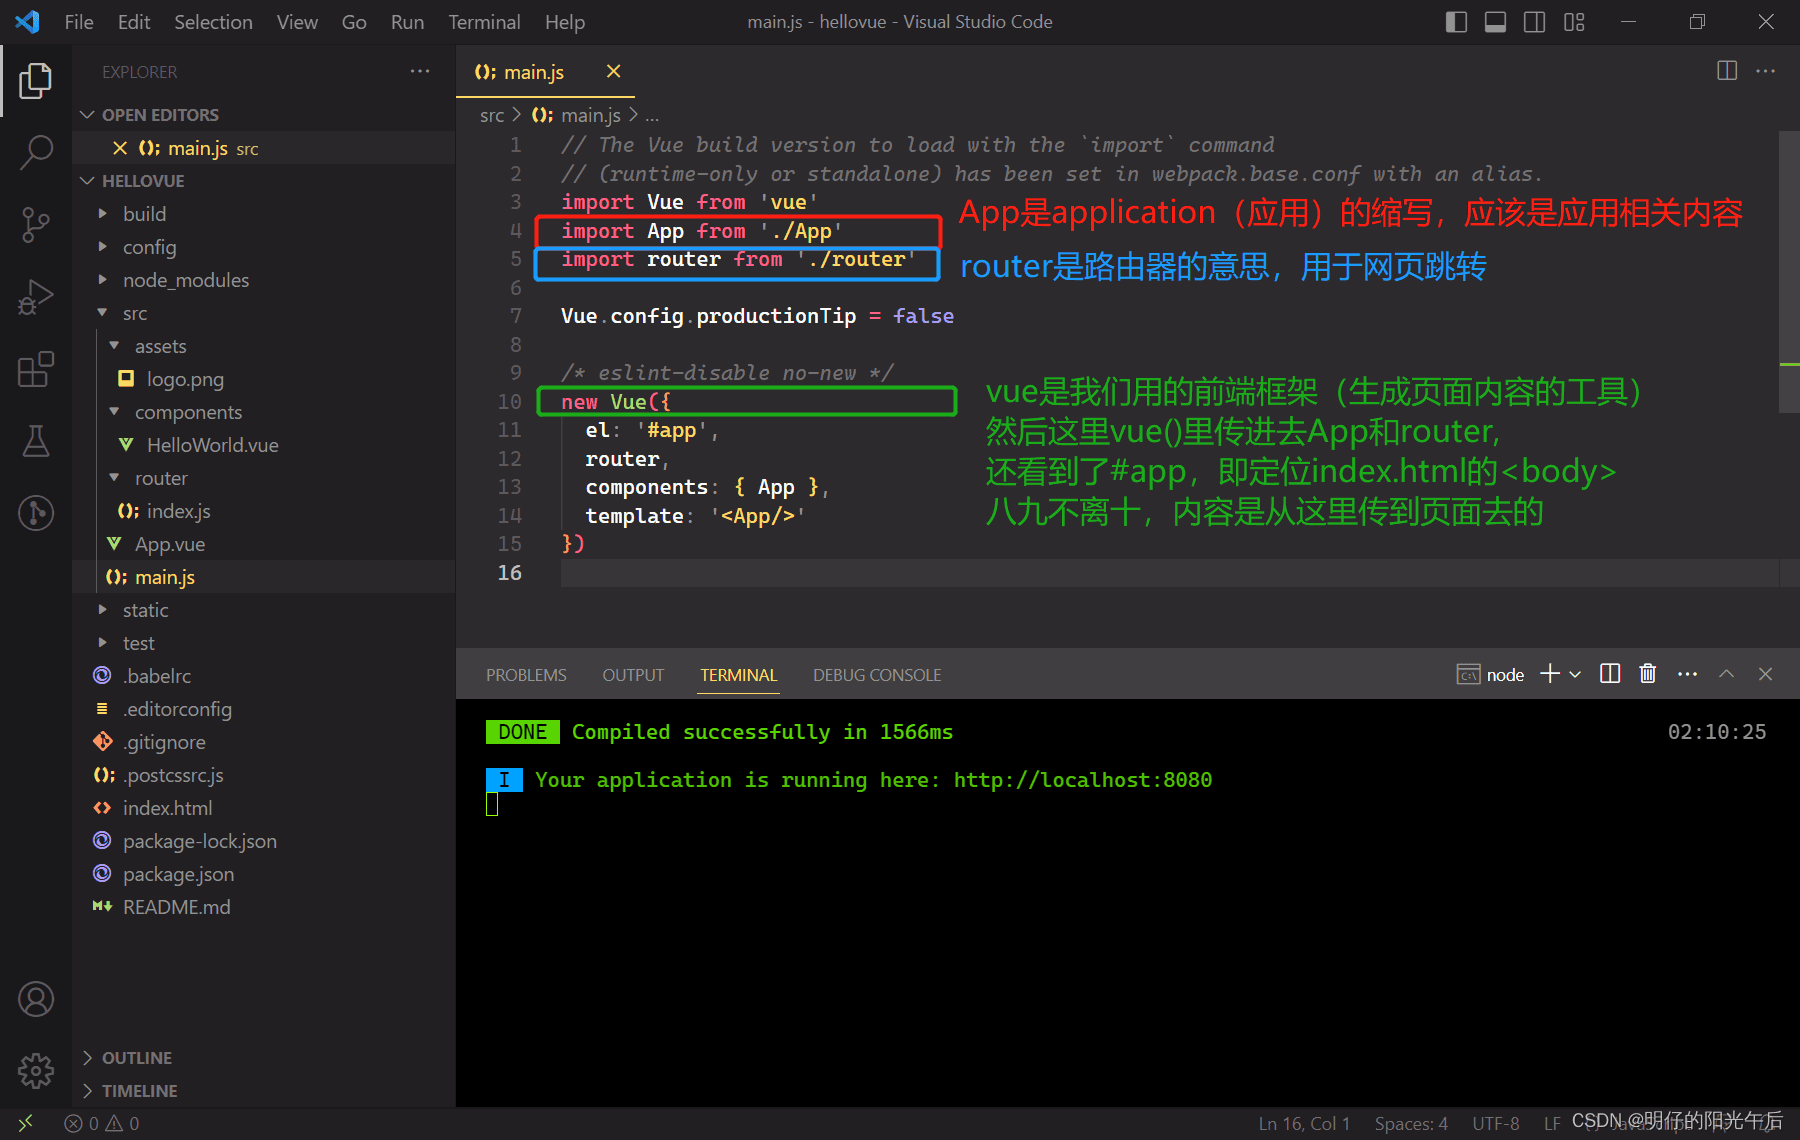Open the Terminal menu
Screen dimensions: 1800x1140
[x=484, y=22]
